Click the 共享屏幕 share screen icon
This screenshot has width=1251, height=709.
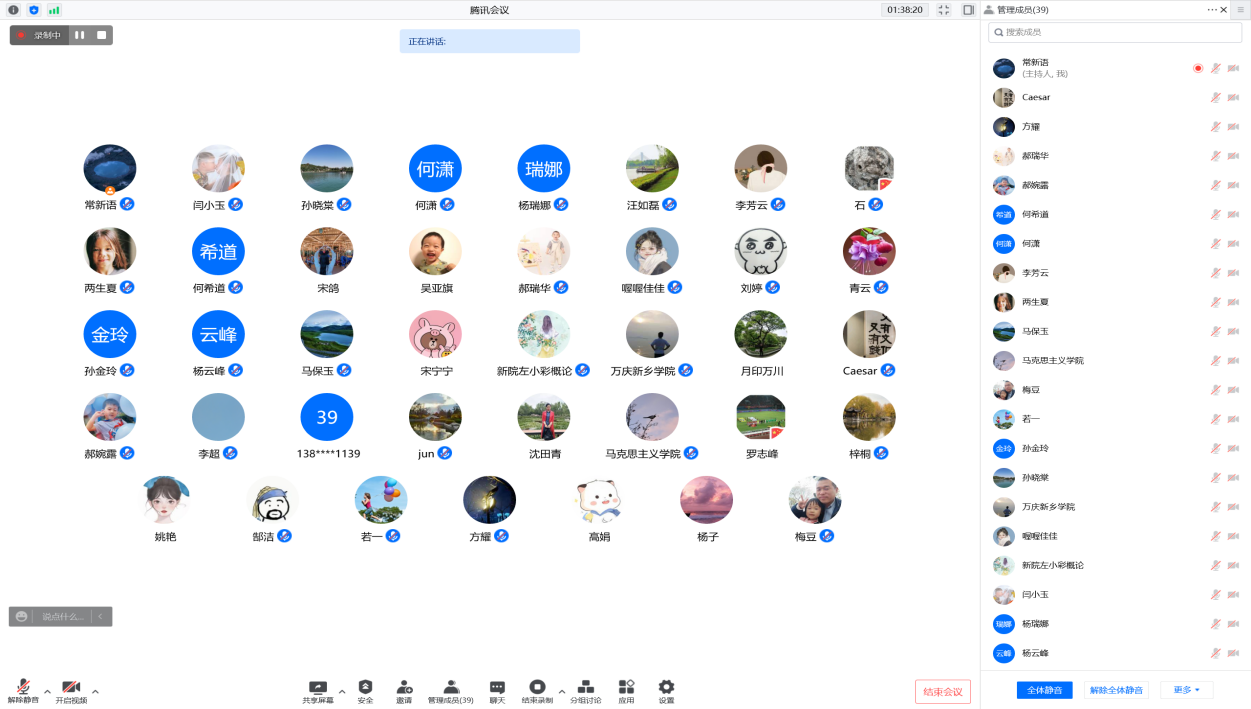(x=318, y=691)
